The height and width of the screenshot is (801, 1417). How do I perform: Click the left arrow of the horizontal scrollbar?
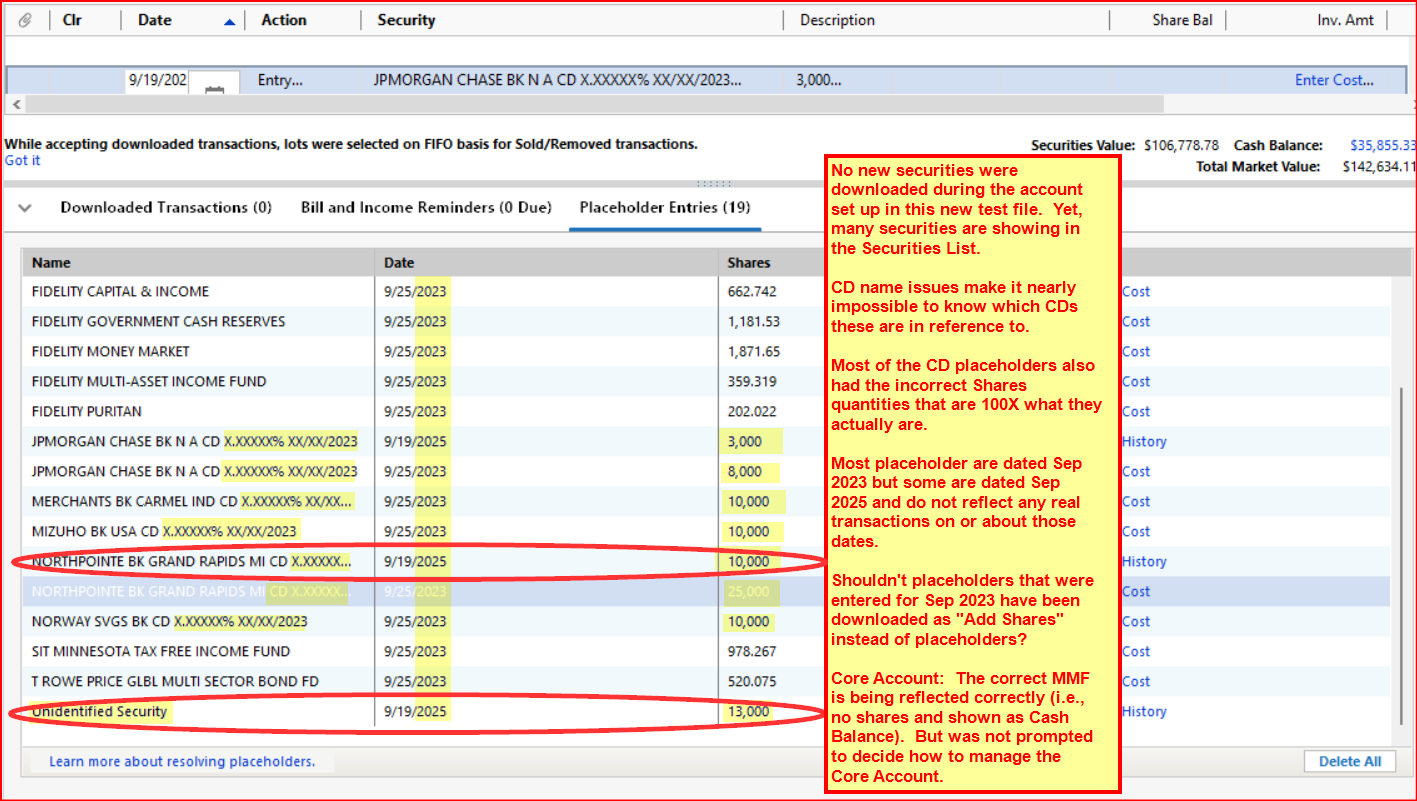tap(14, 104)
